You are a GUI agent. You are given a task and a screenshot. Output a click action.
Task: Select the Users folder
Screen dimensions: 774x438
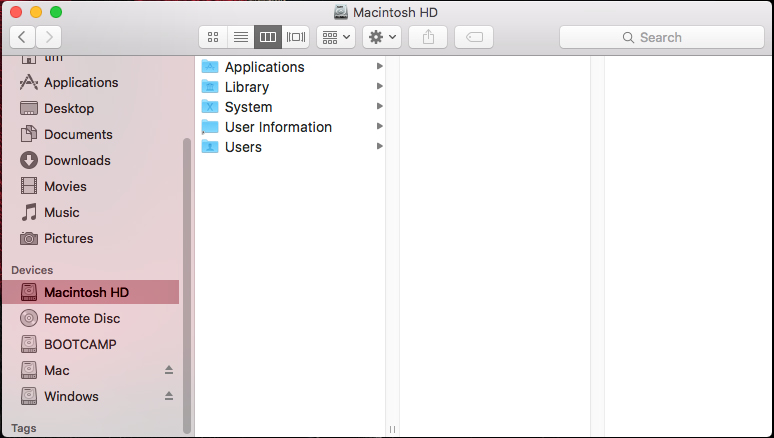292,147
